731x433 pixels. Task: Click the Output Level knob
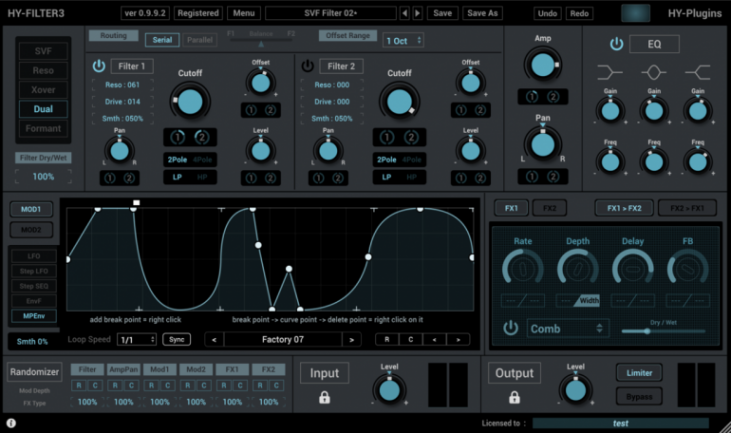pyautogui.click(x=575, y=390)
